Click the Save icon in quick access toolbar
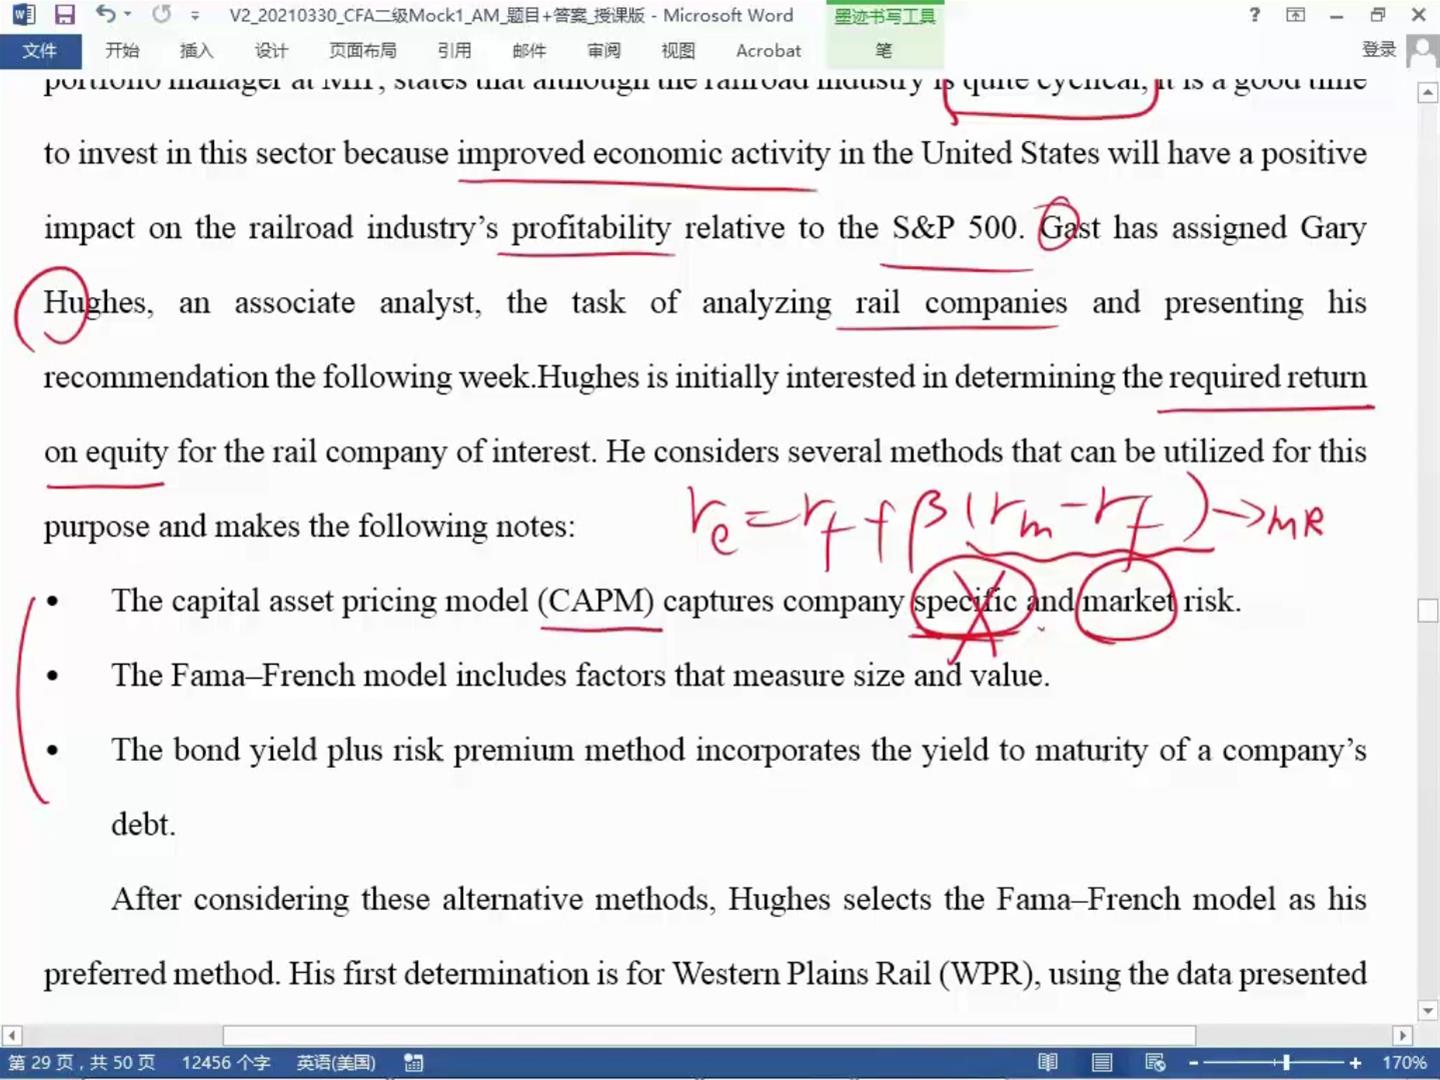 65,15
